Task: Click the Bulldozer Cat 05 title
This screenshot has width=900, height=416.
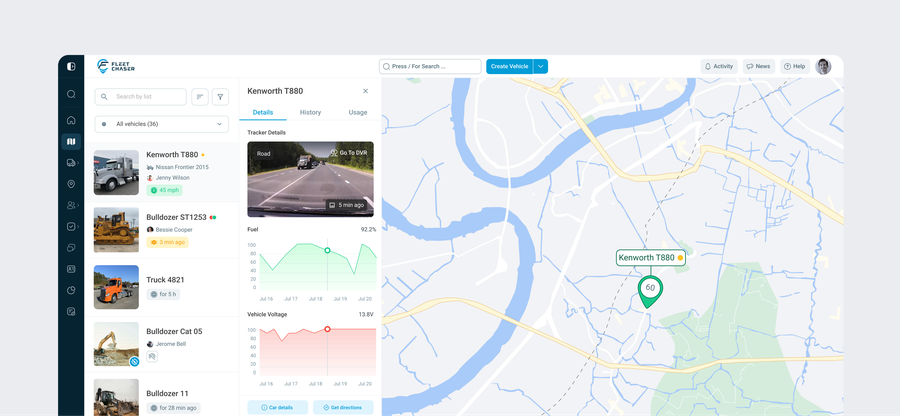Action: tap(174, 332)
